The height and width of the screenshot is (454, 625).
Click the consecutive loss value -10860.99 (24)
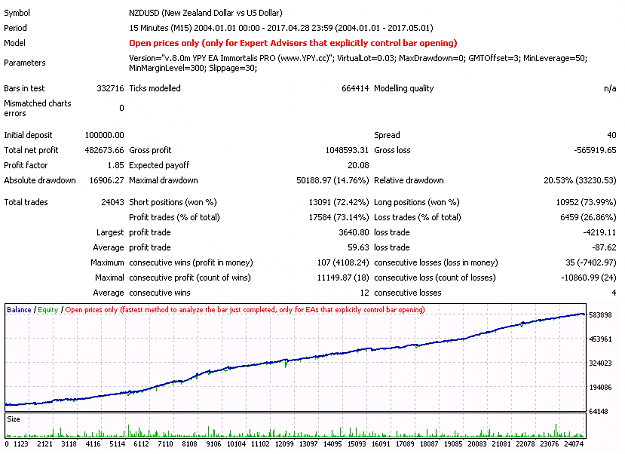coord(589,278)
